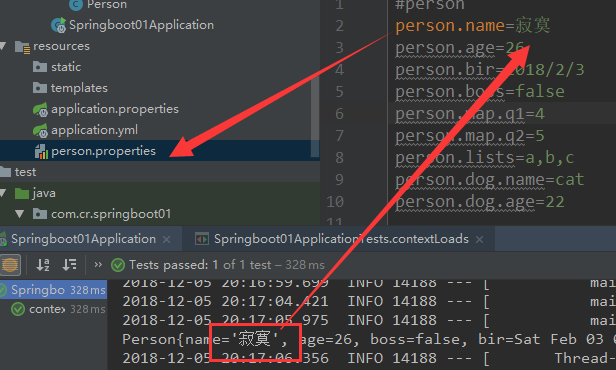
Task: Collapse the resources folder
Action: pyautogui.click(x=3, y=46)
